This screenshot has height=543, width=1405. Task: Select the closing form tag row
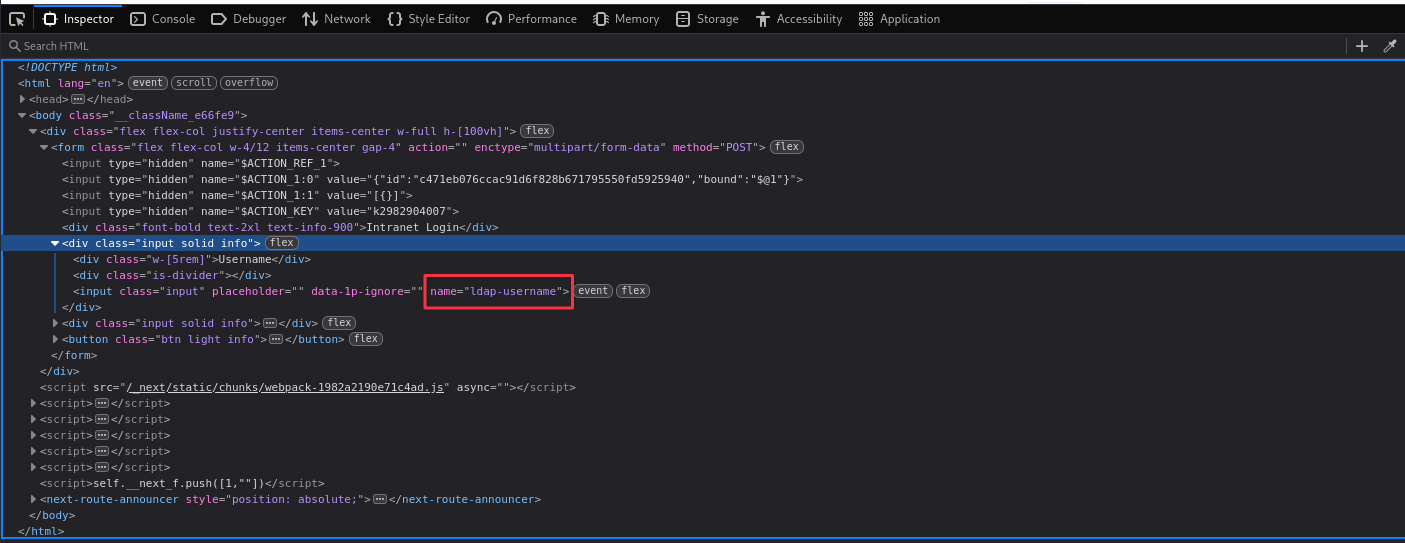[702, 355]
